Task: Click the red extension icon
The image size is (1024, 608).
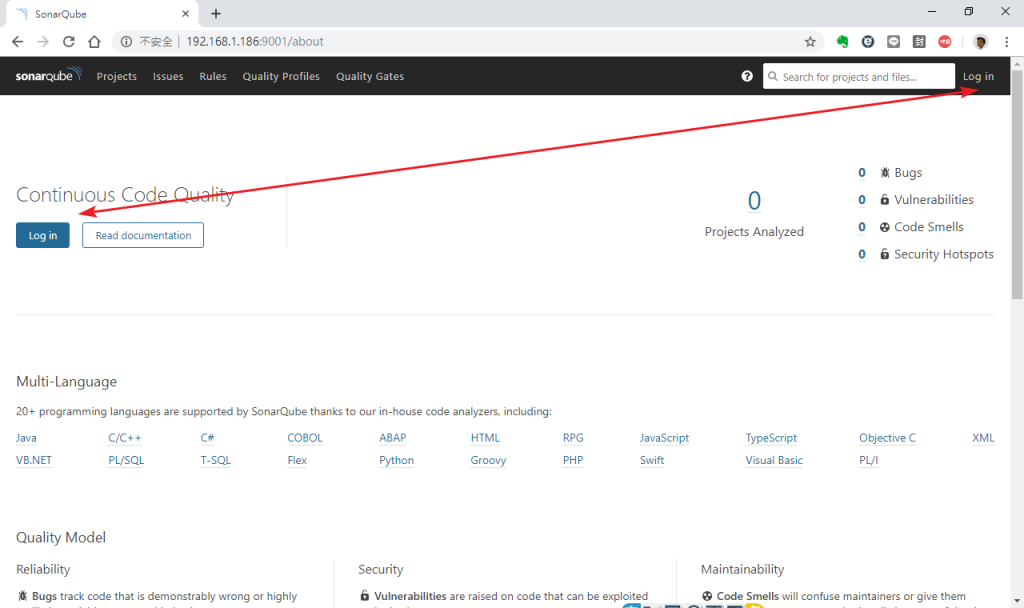Action: click(944, 42)
